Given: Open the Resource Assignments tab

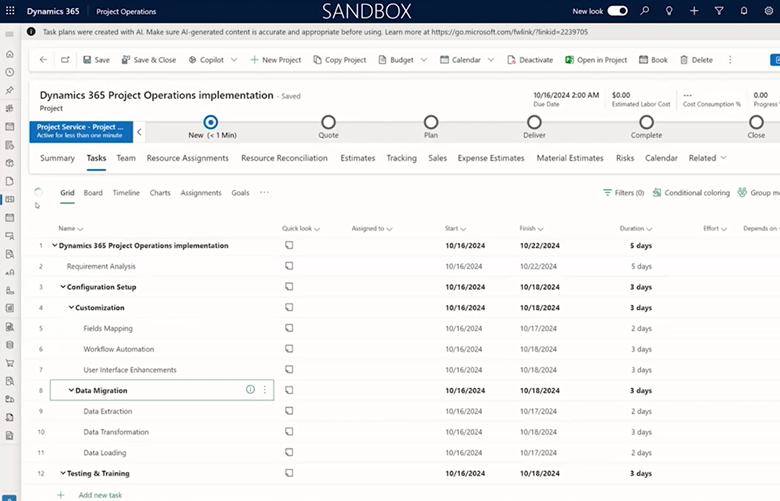Looking at the screenshot, I should [x=188, y=158].
